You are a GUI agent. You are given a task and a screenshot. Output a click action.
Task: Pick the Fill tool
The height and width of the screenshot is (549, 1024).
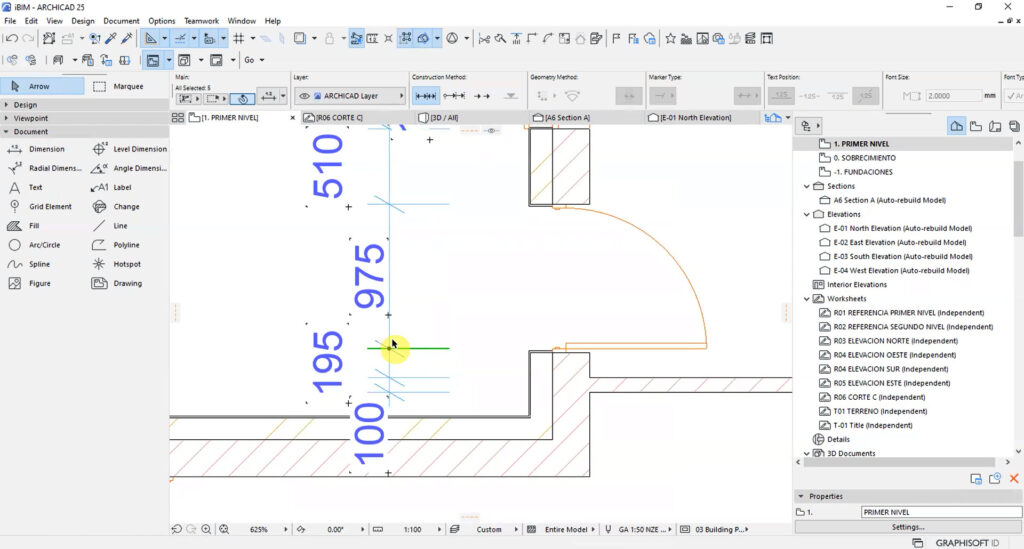[x=24, y=226]
